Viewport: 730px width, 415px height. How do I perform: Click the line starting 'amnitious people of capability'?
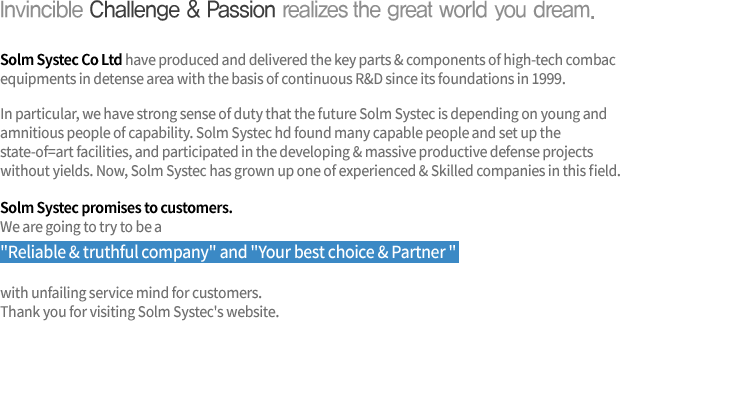(x=280, y=133)
